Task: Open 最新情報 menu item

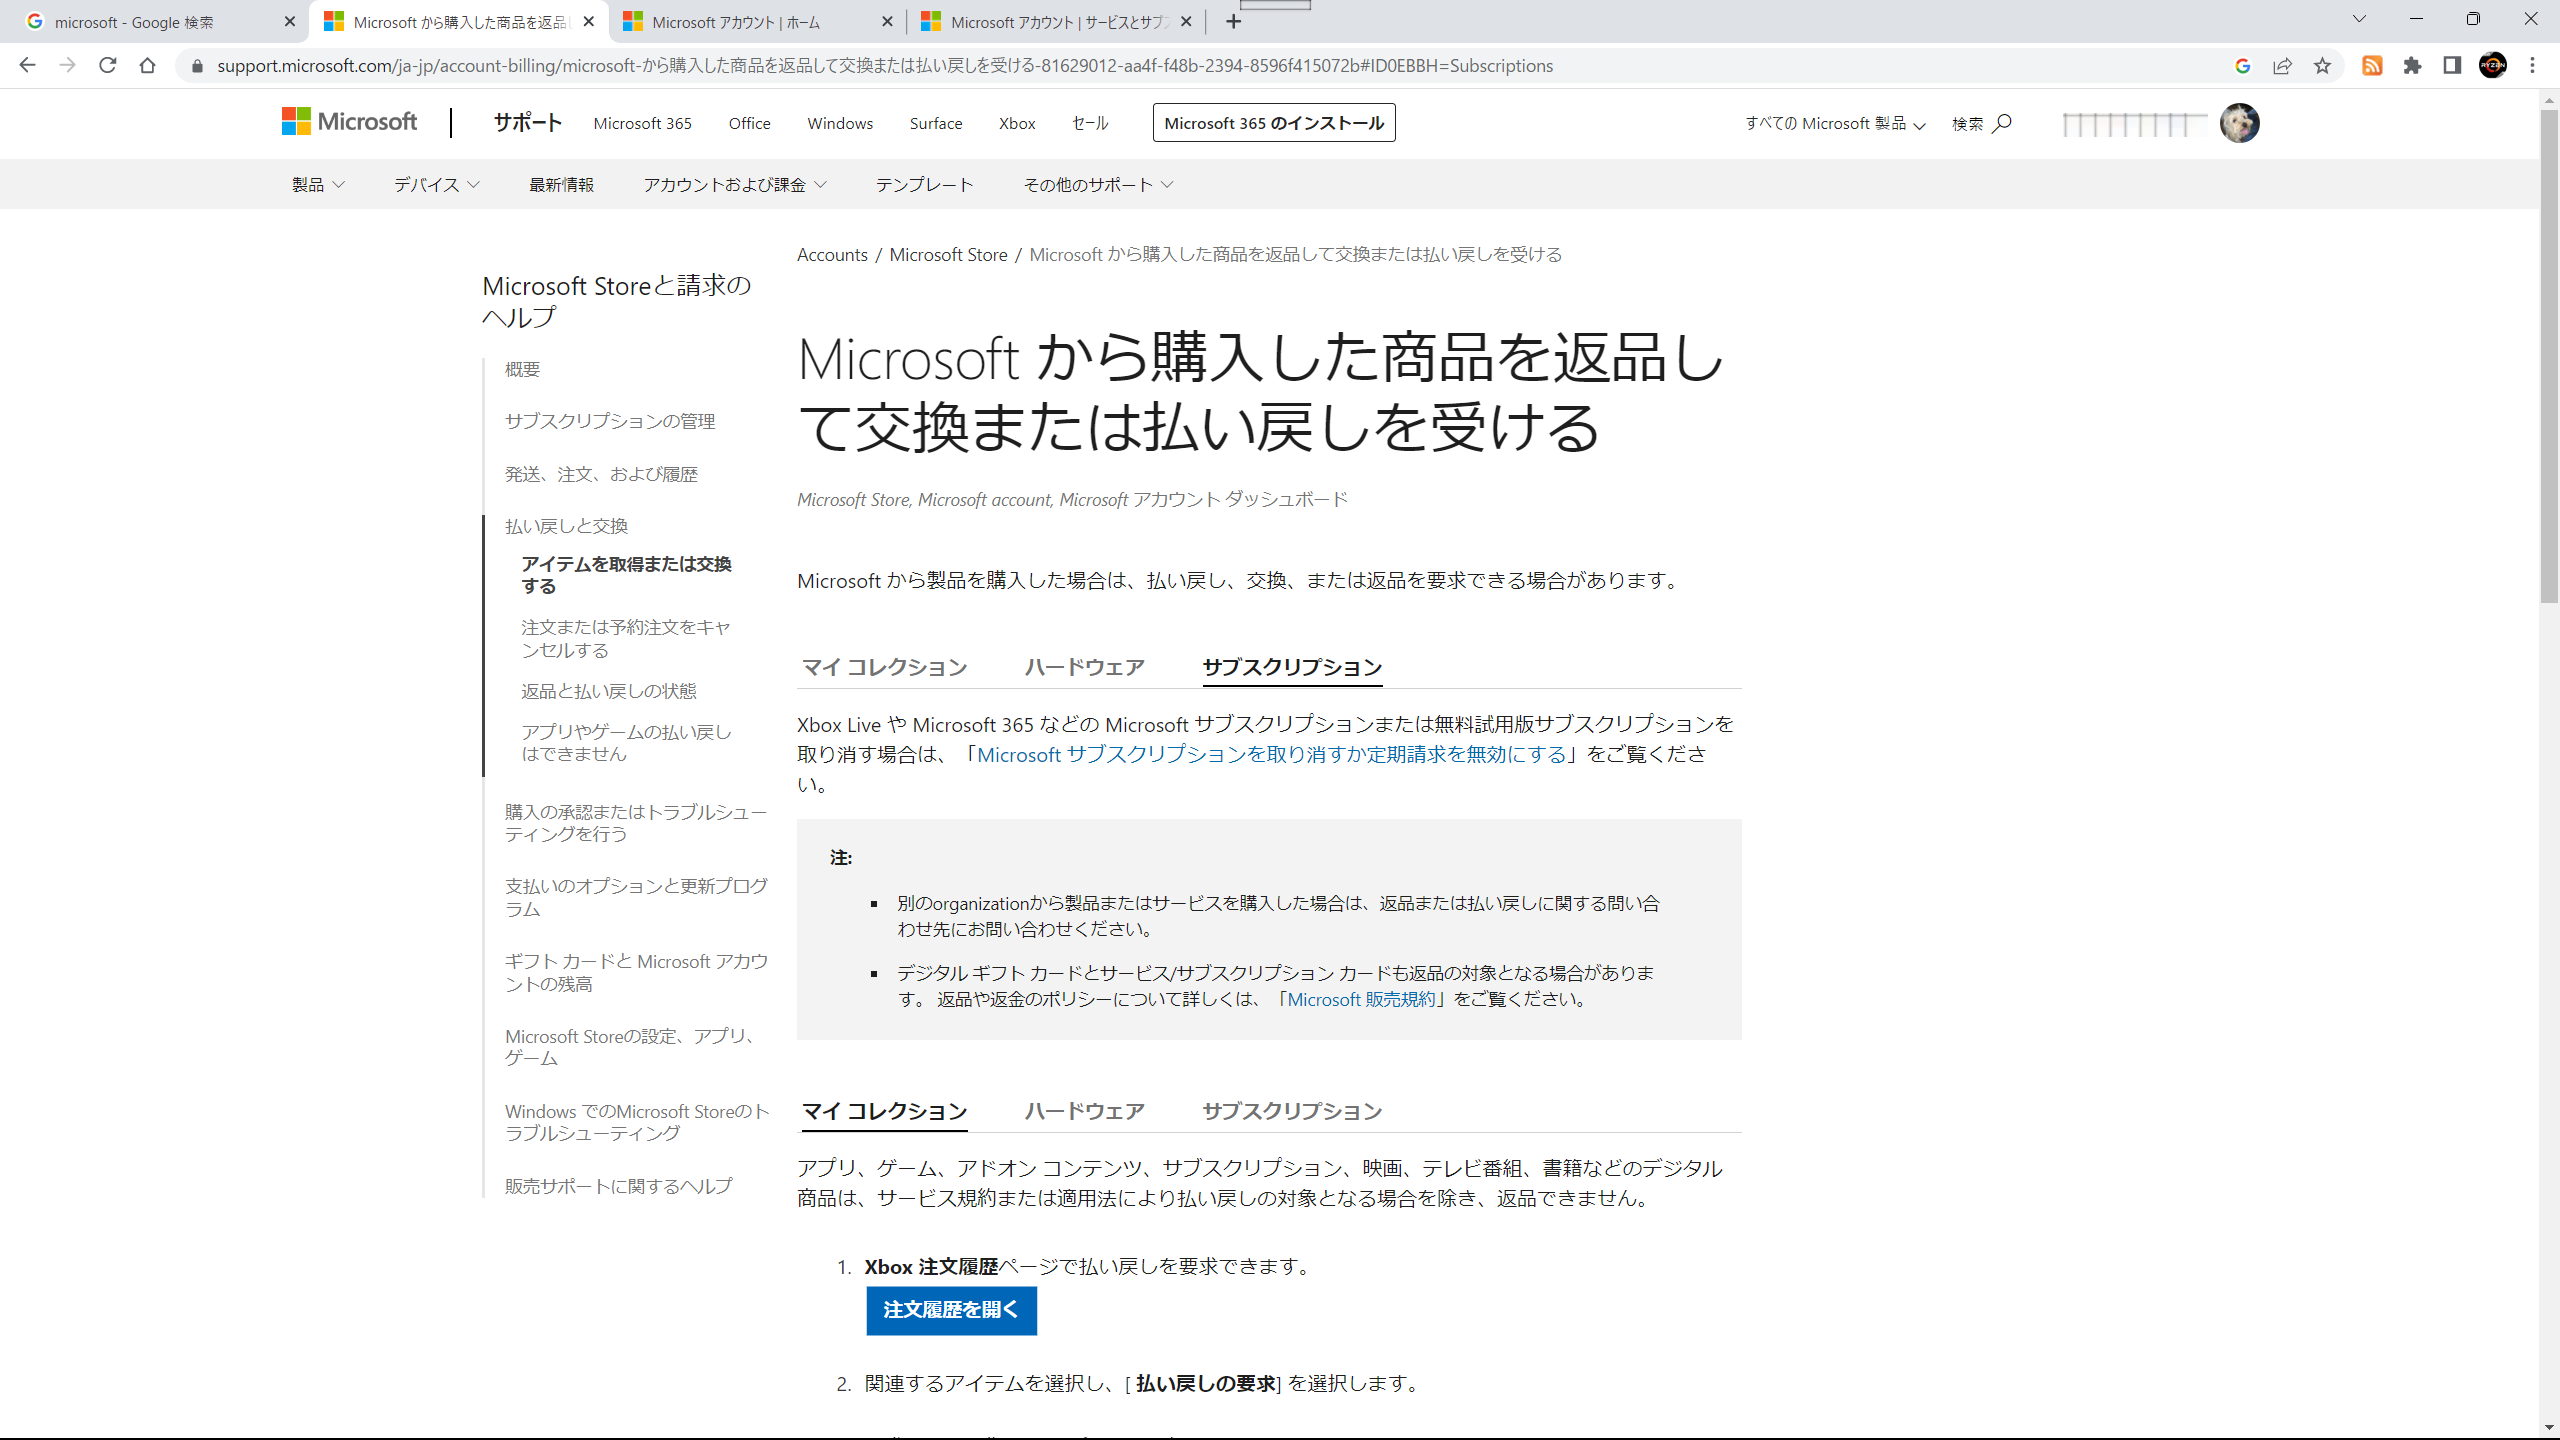Action: [x=561, y=185]
